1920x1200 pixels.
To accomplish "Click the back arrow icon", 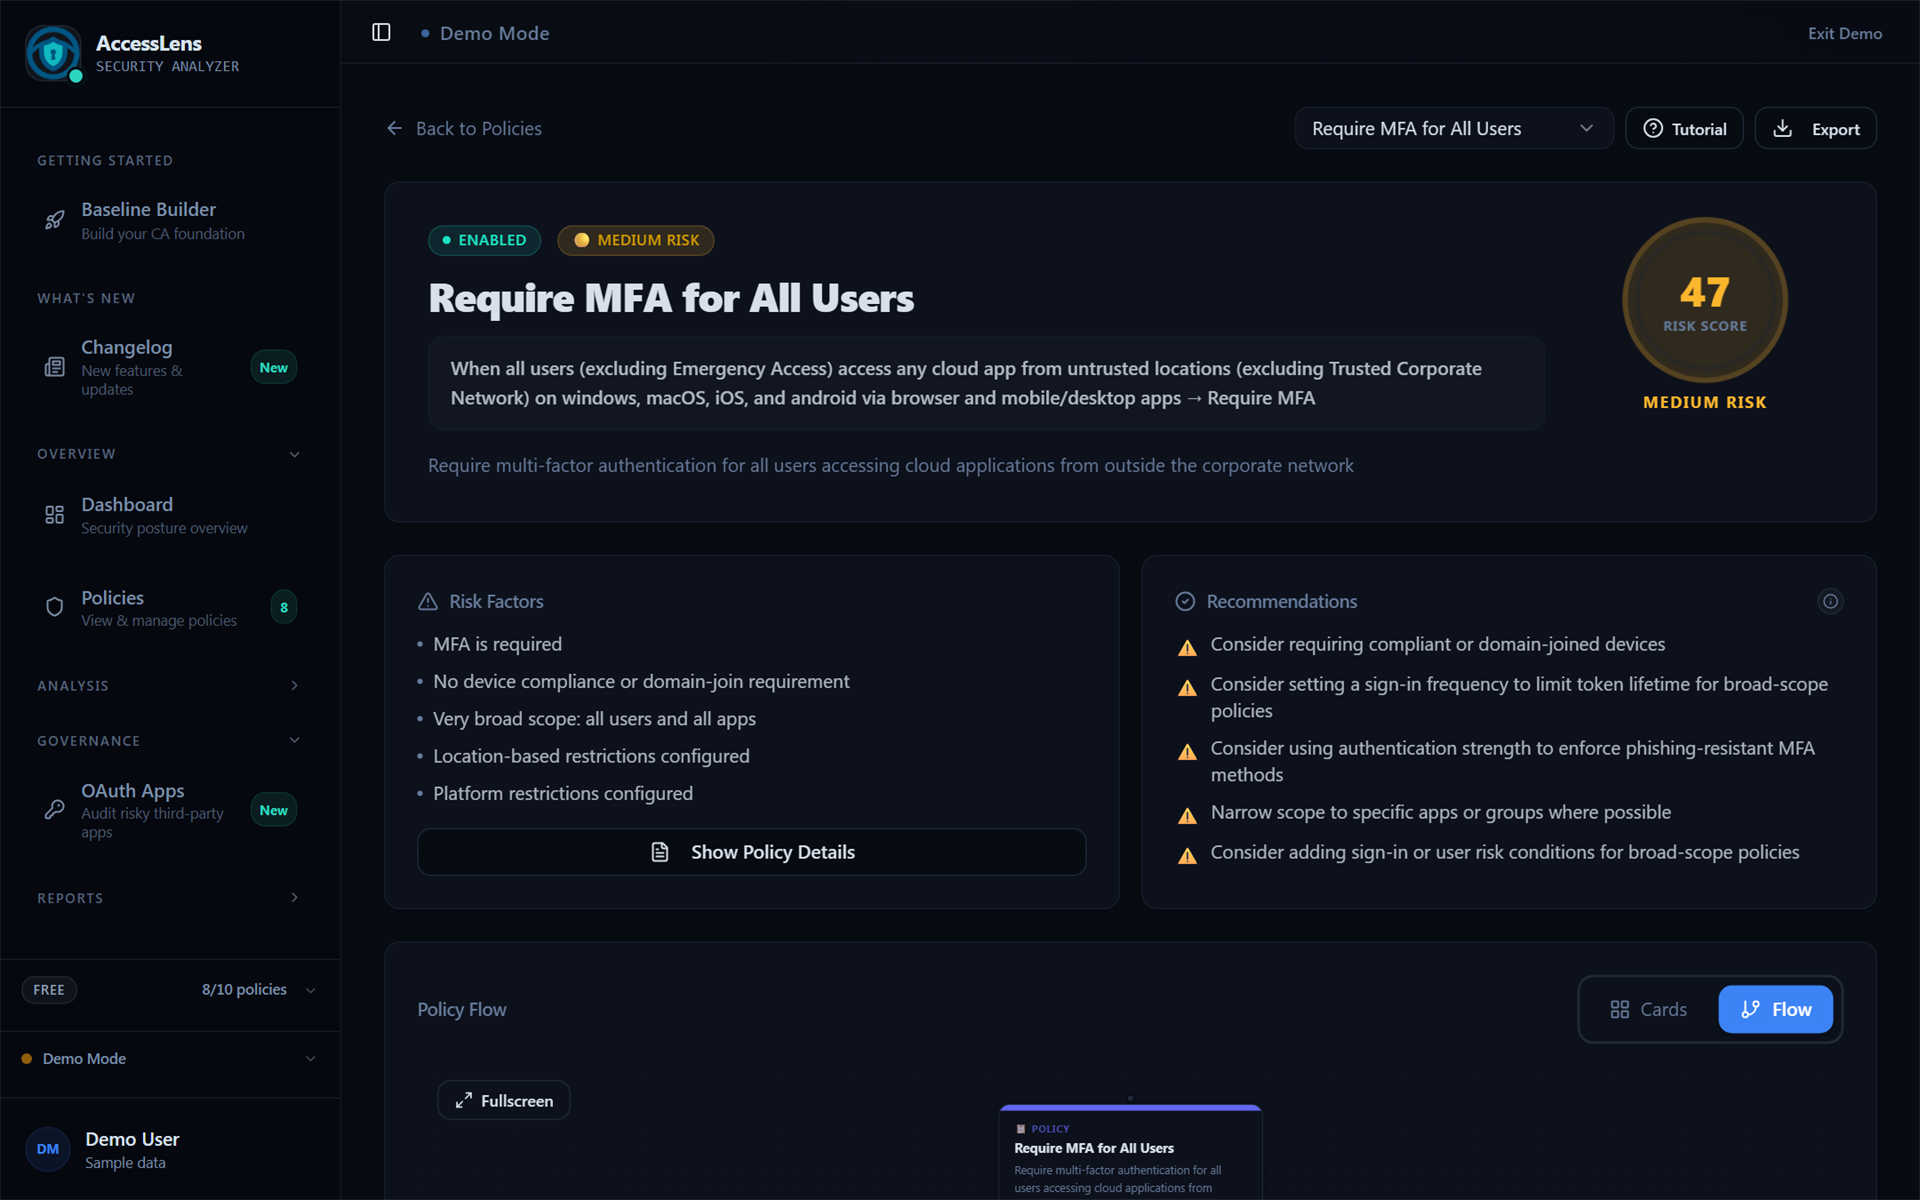I will (394, 128).
